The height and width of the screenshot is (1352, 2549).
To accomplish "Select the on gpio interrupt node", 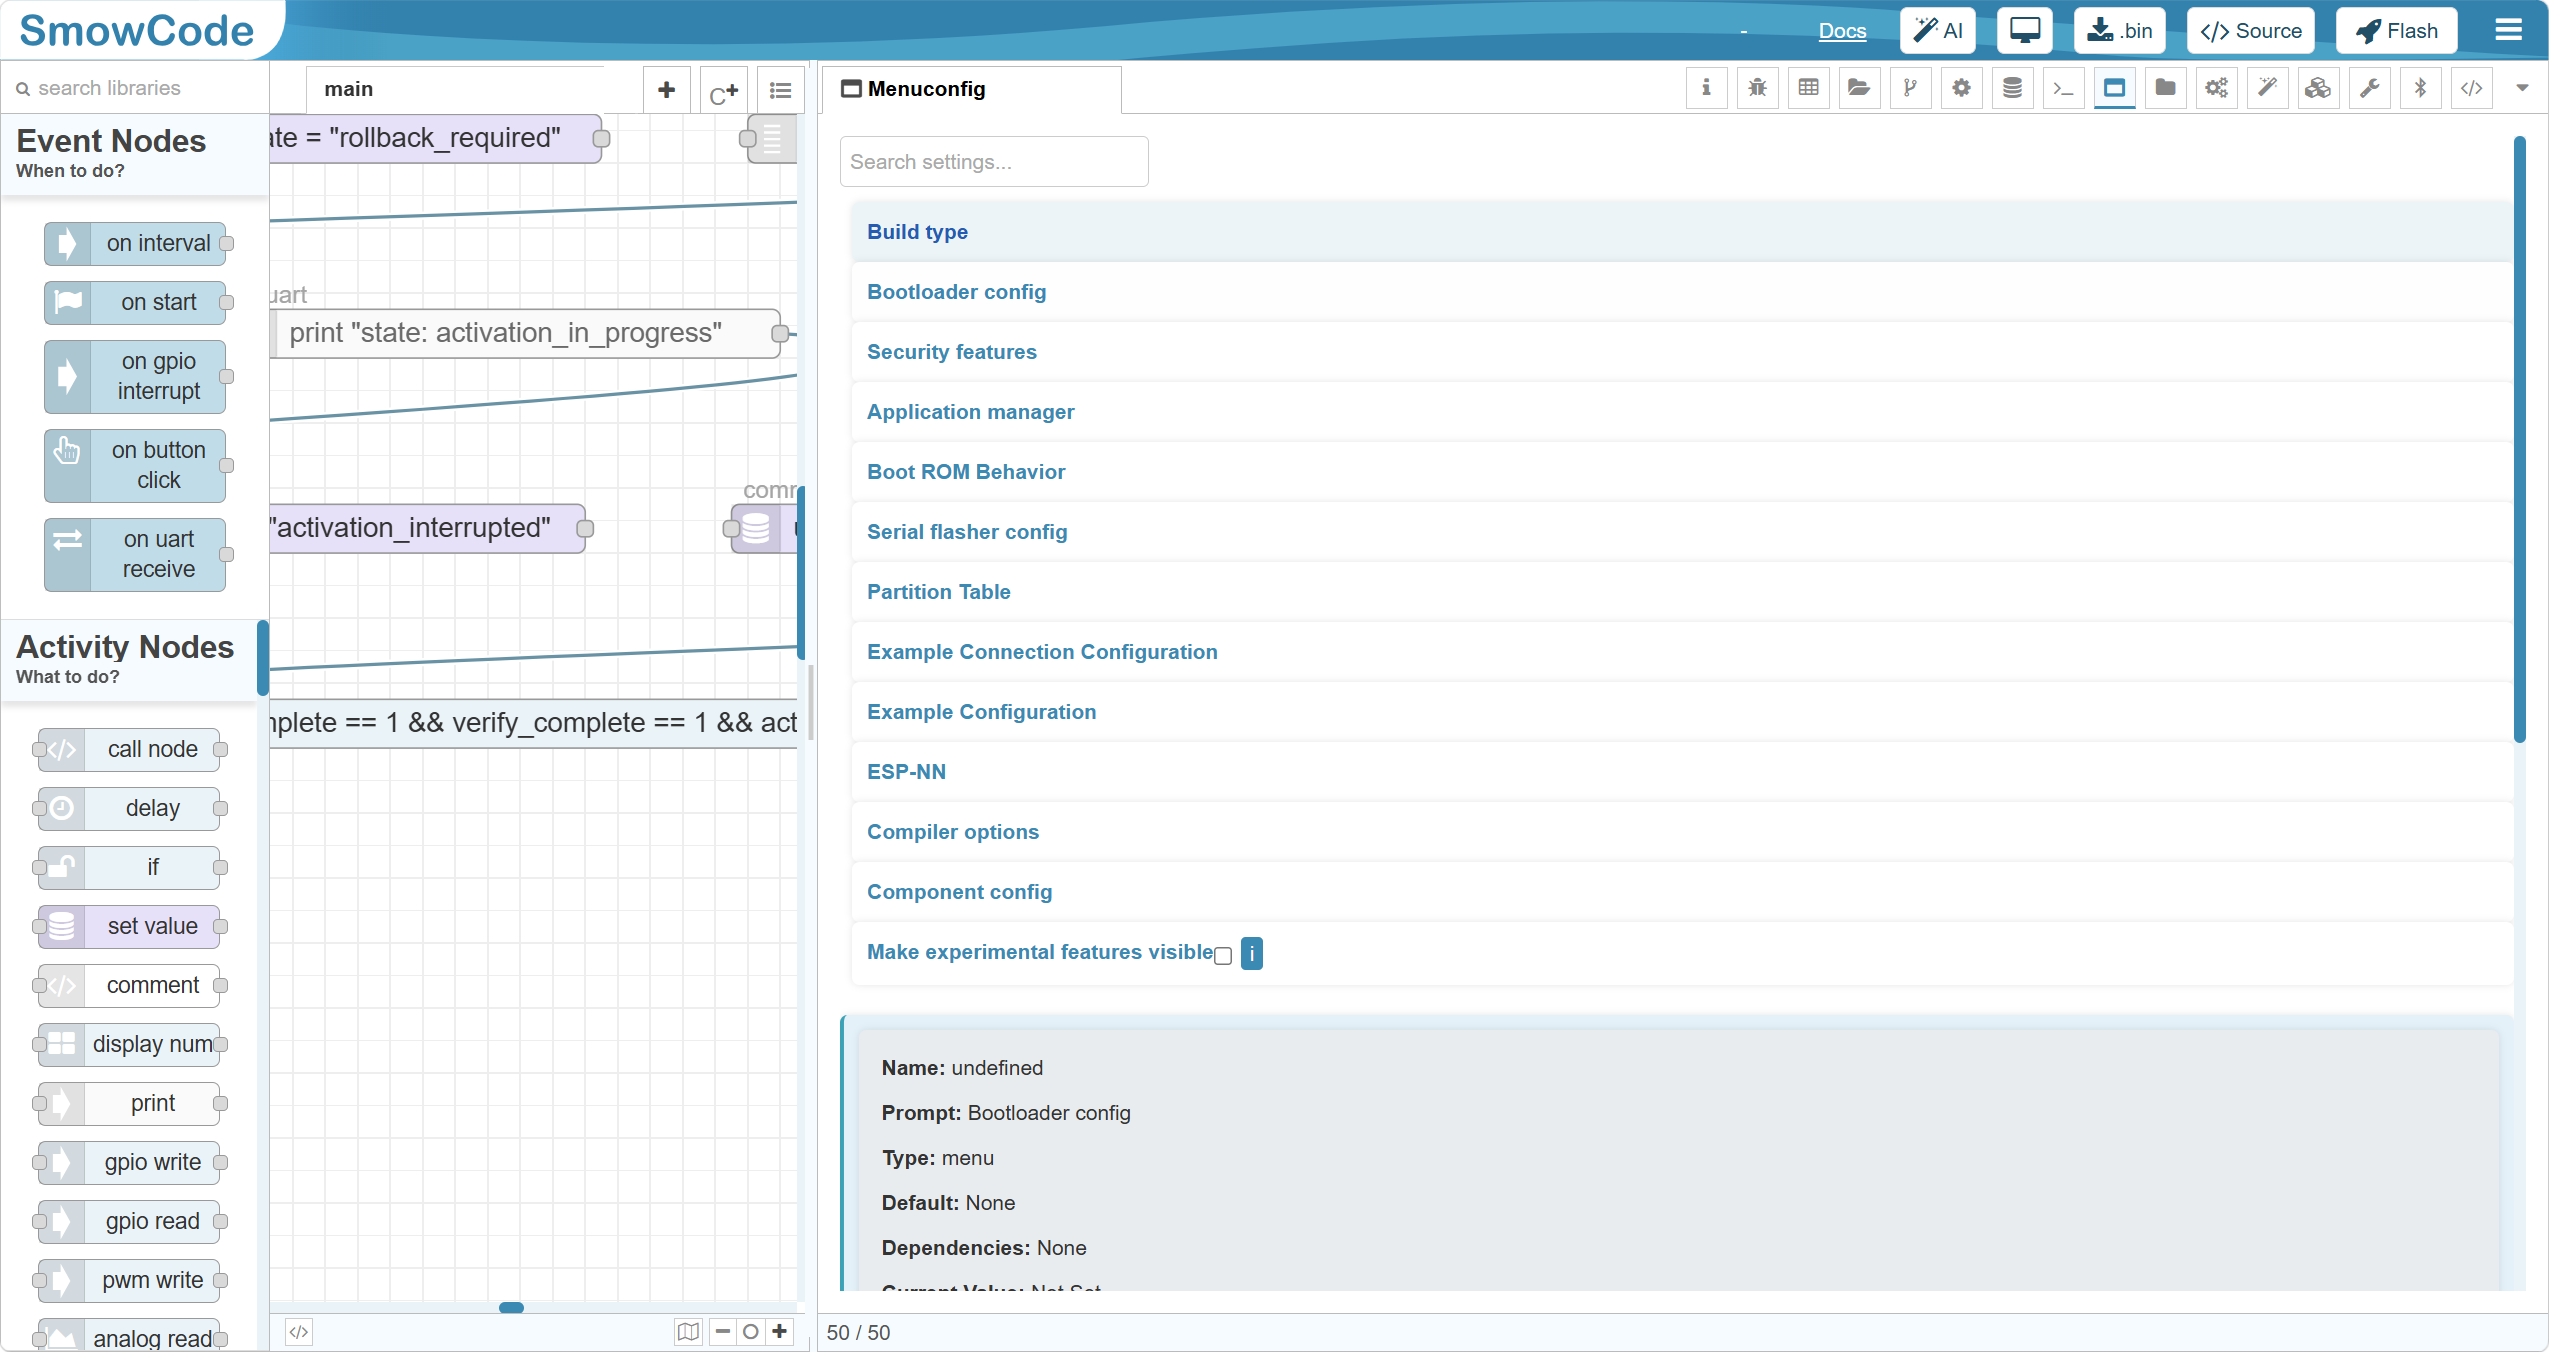I will (135, 377).
